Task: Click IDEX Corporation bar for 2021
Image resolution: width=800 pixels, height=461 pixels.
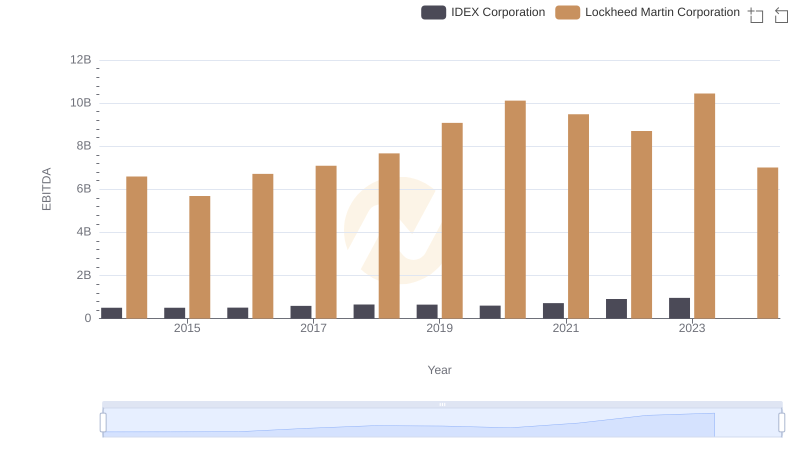Action: (553, 311)
